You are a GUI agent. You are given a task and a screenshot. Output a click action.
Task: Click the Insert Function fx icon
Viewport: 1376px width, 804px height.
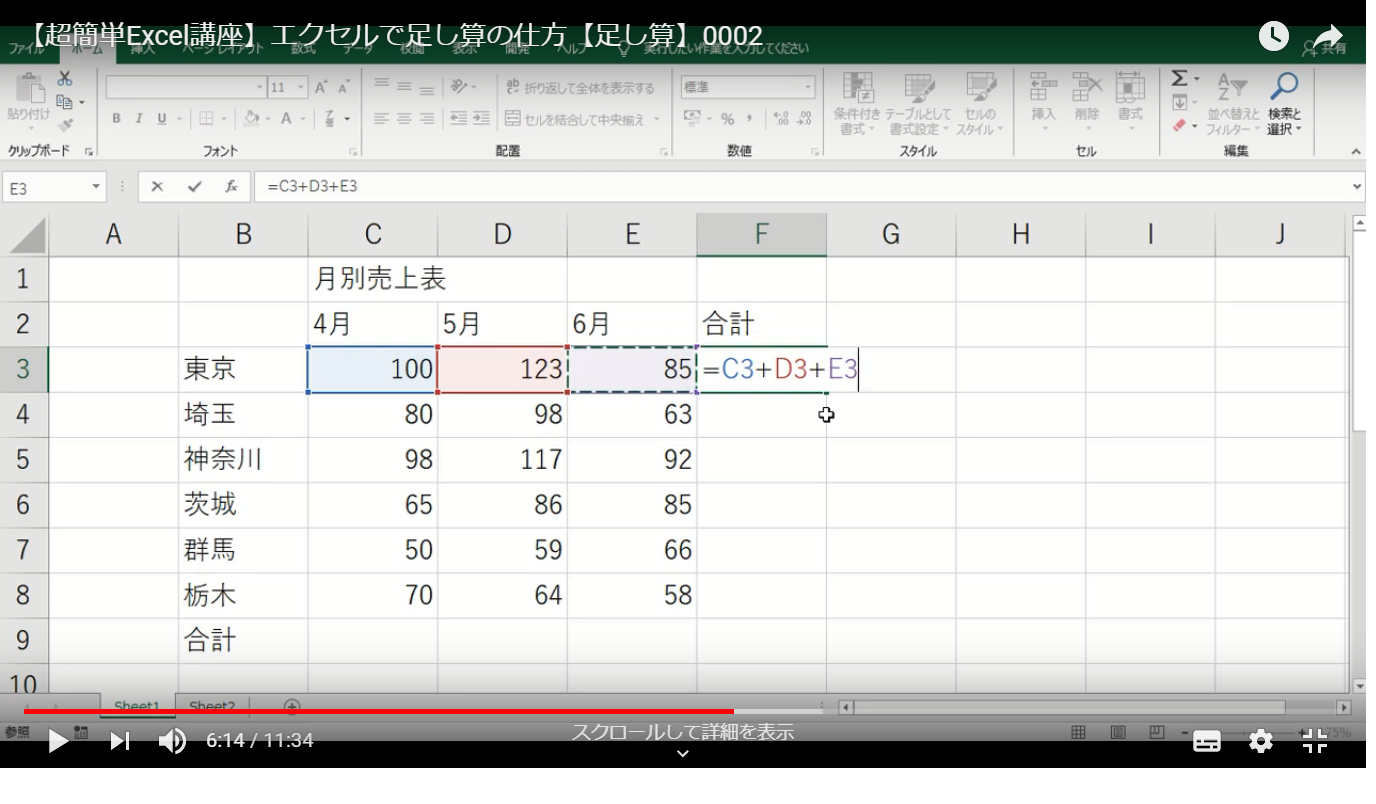(x=231, y=187)
